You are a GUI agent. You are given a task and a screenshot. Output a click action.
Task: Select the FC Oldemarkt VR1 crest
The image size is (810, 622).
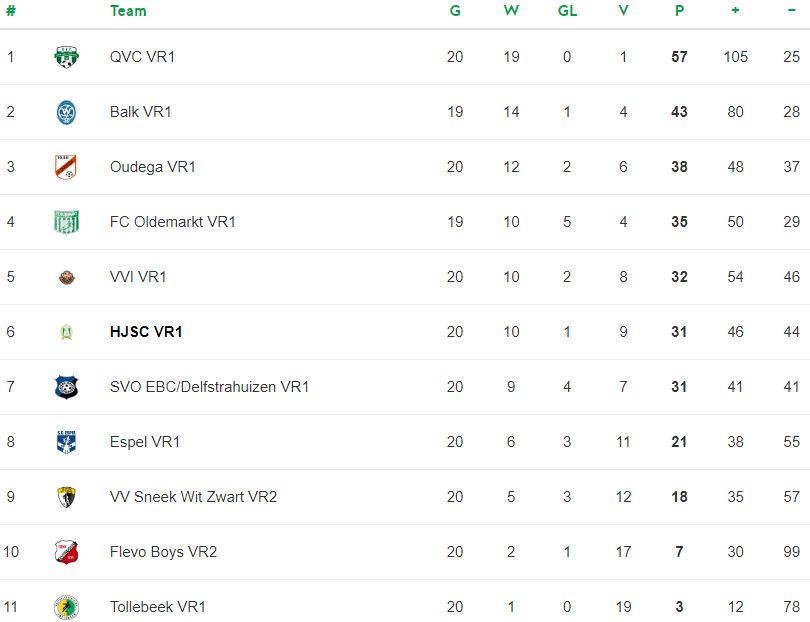click(x=66, y=222)
